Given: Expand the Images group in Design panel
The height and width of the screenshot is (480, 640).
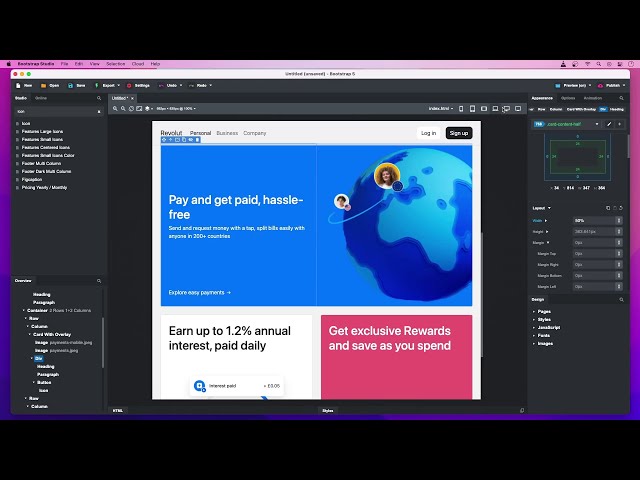Looking at the screenshot, I should click(x=534, y=344).
